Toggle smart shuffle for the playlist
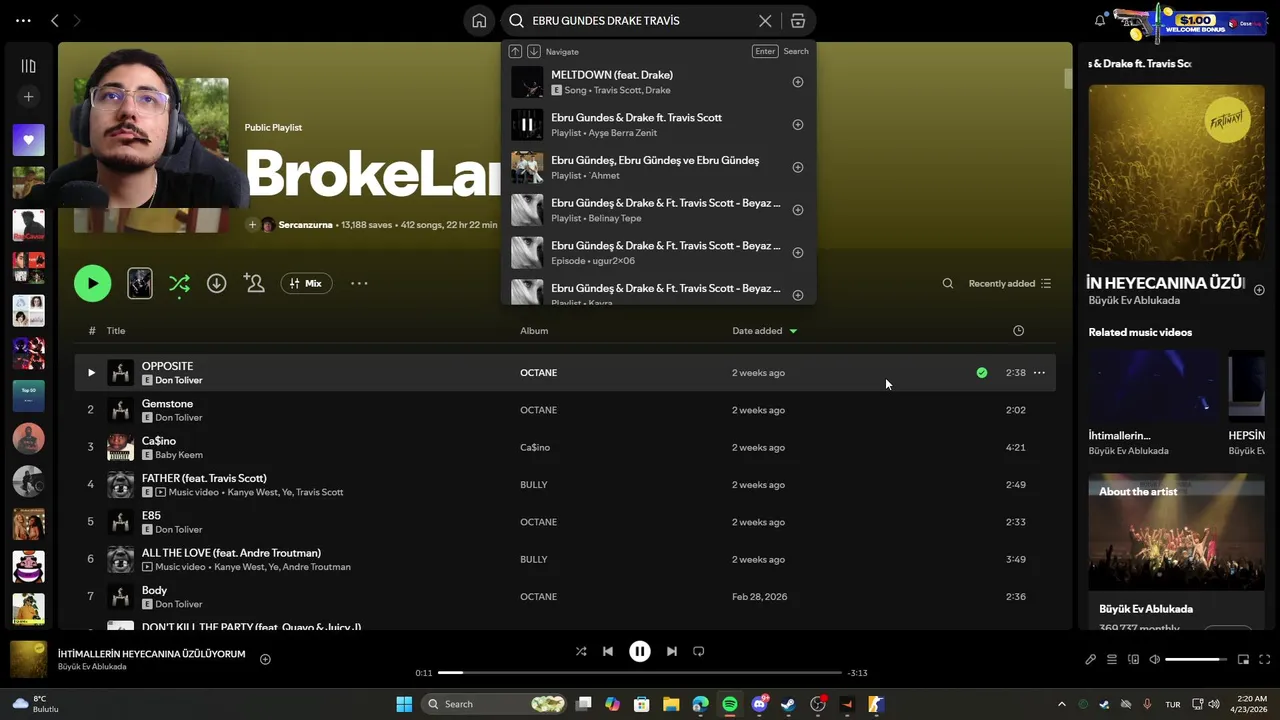Viewport: 1280px width, 720px height. [x=179, y=284]
